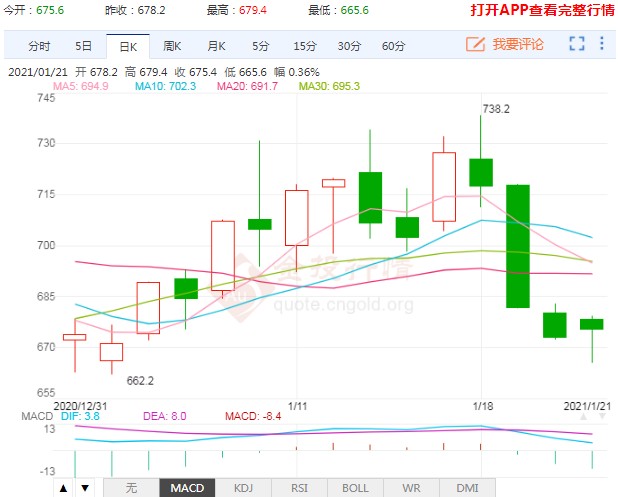Click the tall green candle after 1/18
This screenshot has height=497, width=618.
click(x=518, y=246)
